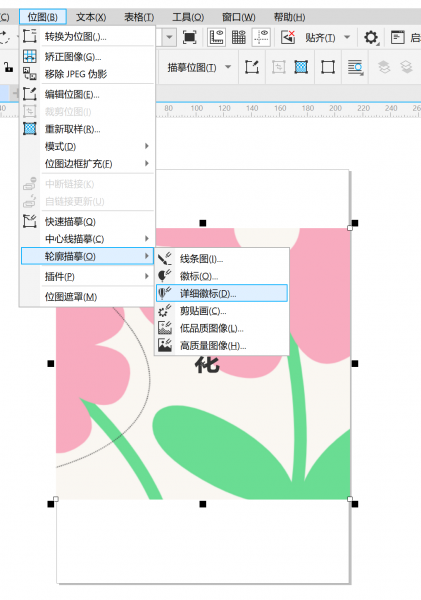Click the lock icon on the property bar
421x600 pixels.
point(9,67)
